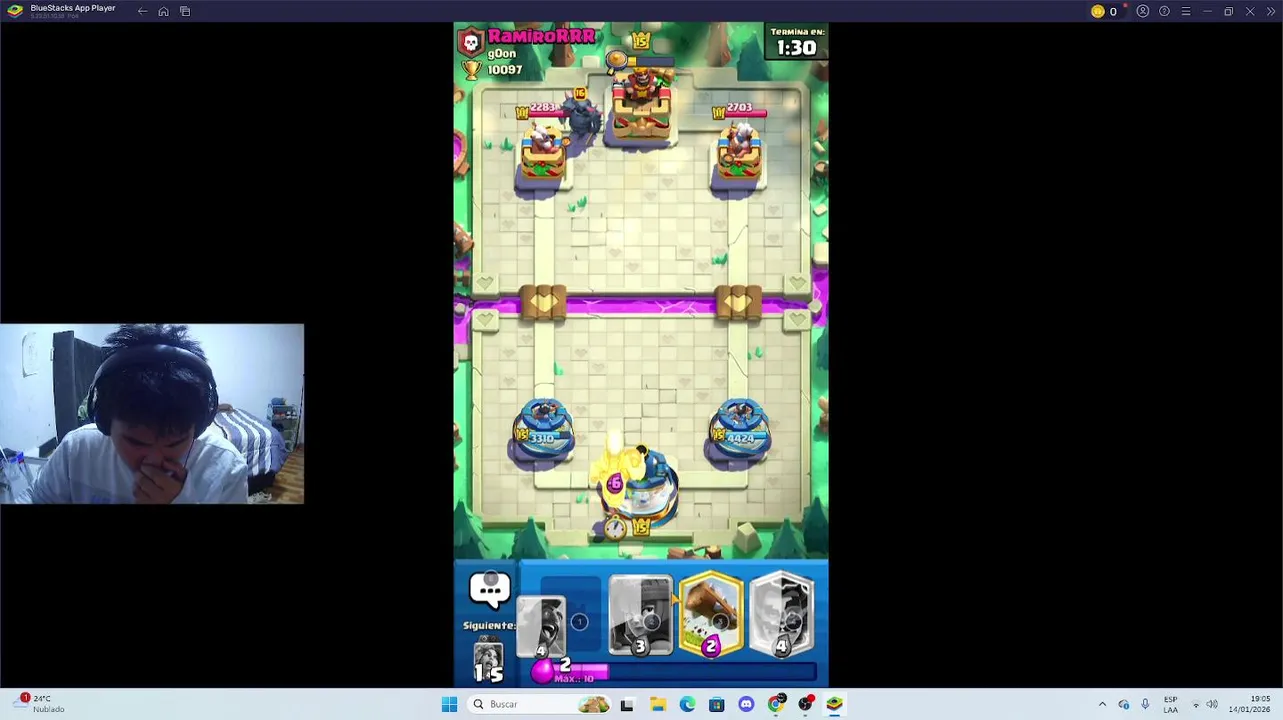Screen dimensions: 1283x720
Task: Collapse the BlueStacks sidebar arrows
Action: pyautogui.click(x=1271, y=11)
